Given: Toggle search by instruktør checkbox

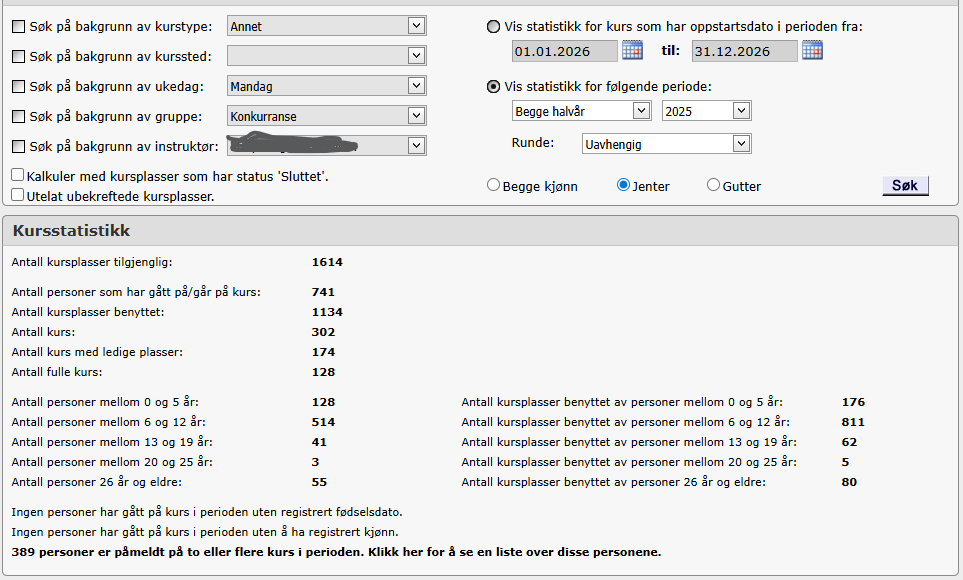Looking at the screenshot, I should [x=18, y=147].
